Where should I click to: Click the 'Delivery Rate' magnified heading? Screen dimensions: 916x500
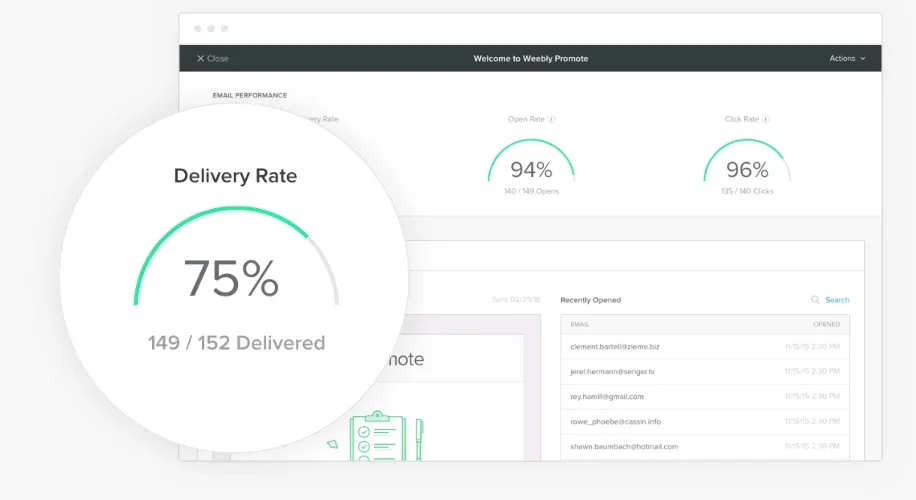[x=235, y=176]
